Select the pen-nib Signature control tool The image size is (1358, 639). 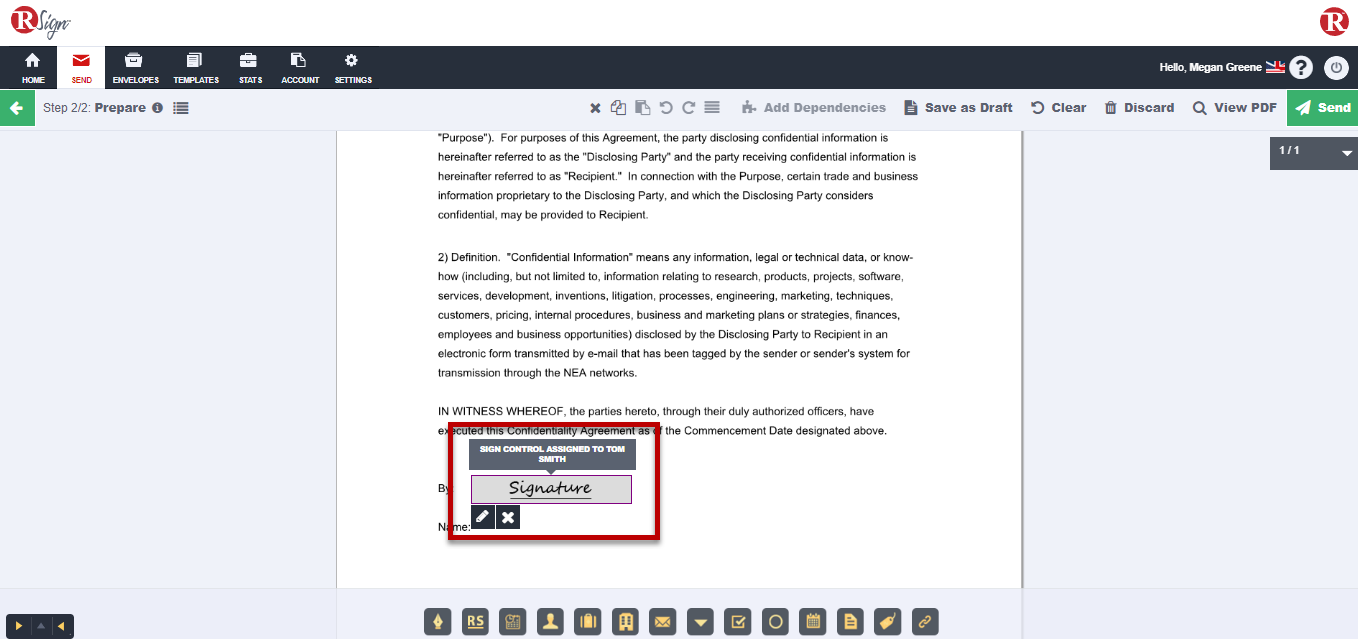coord(438,622)
